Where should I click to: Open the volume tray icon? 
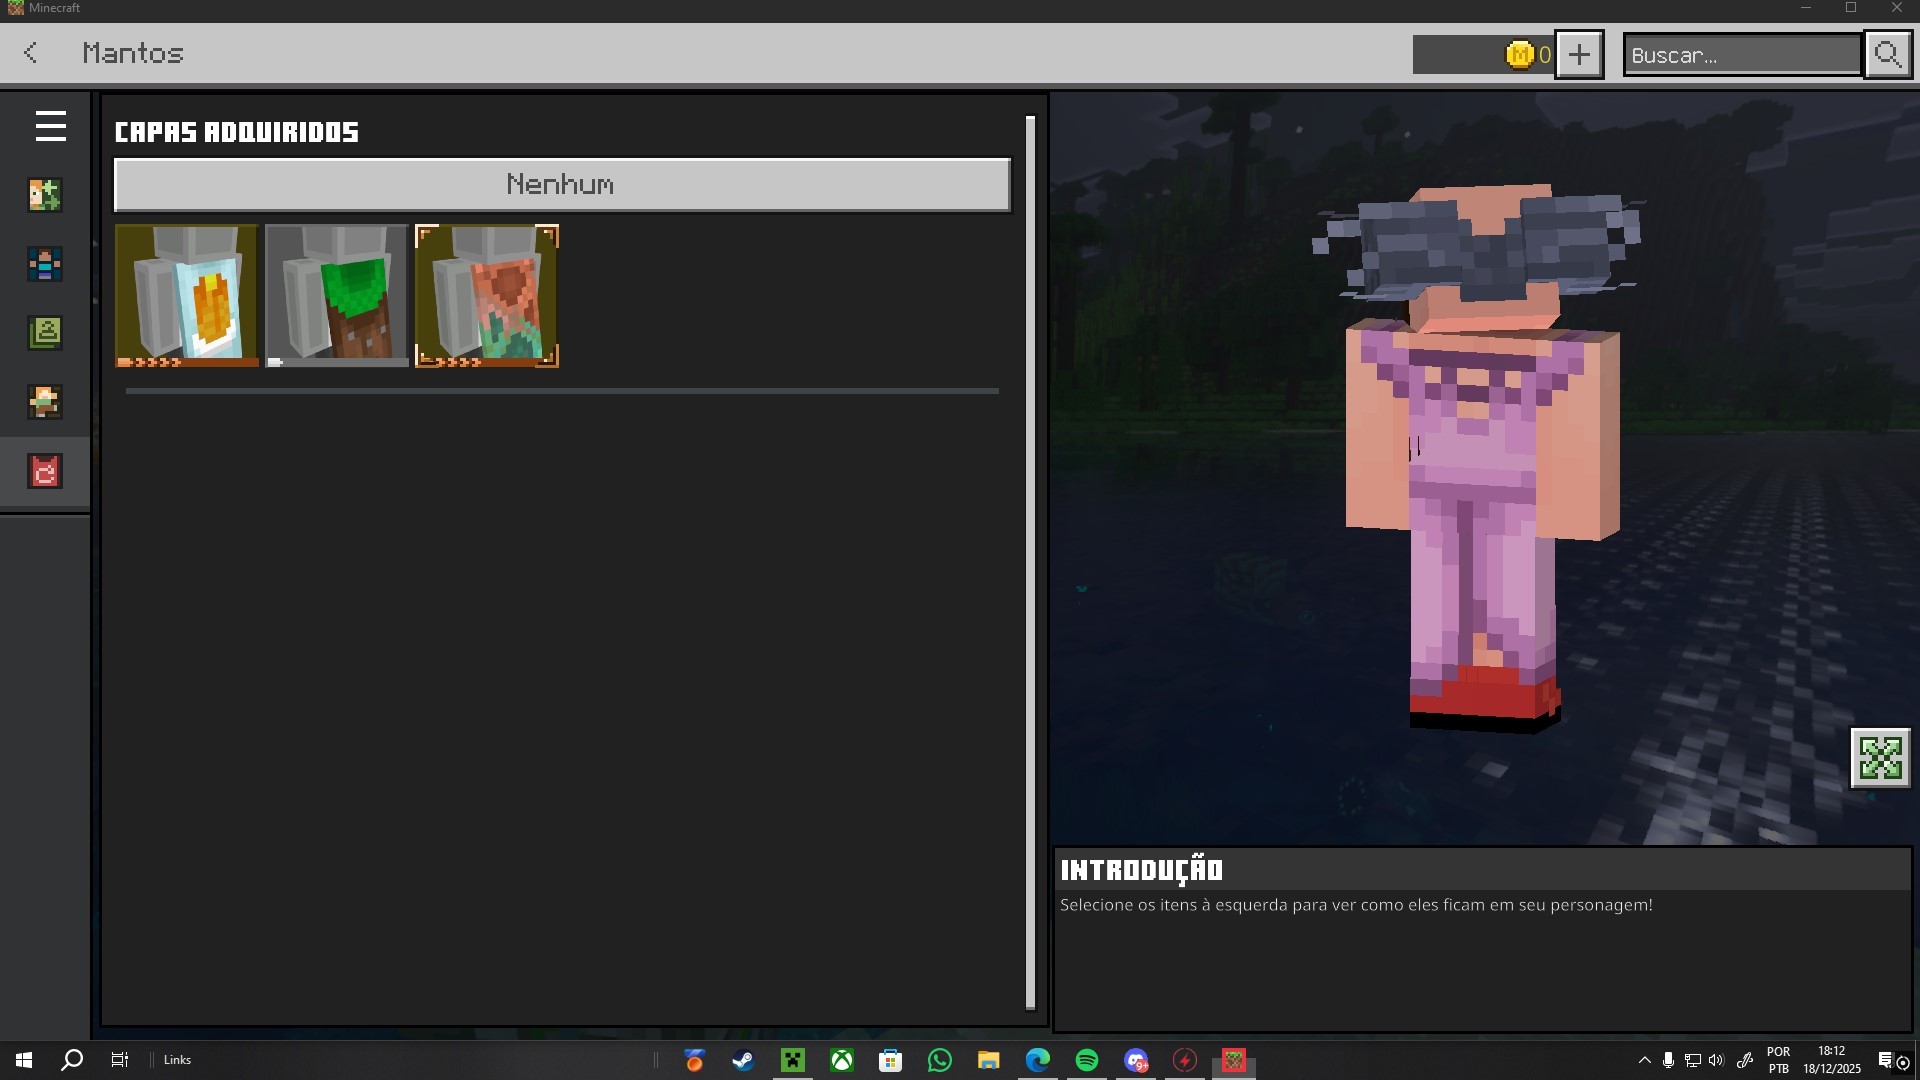[x=1717, y=1060]
